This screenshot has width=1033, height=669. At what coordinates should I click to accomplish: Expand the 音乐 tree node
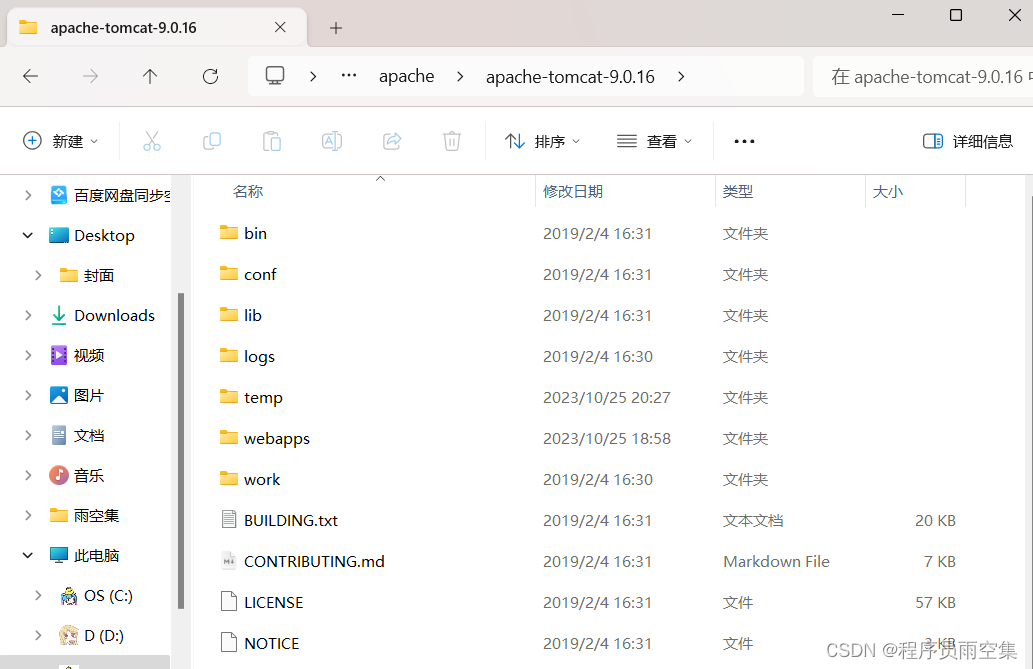[x=28, y=475]
